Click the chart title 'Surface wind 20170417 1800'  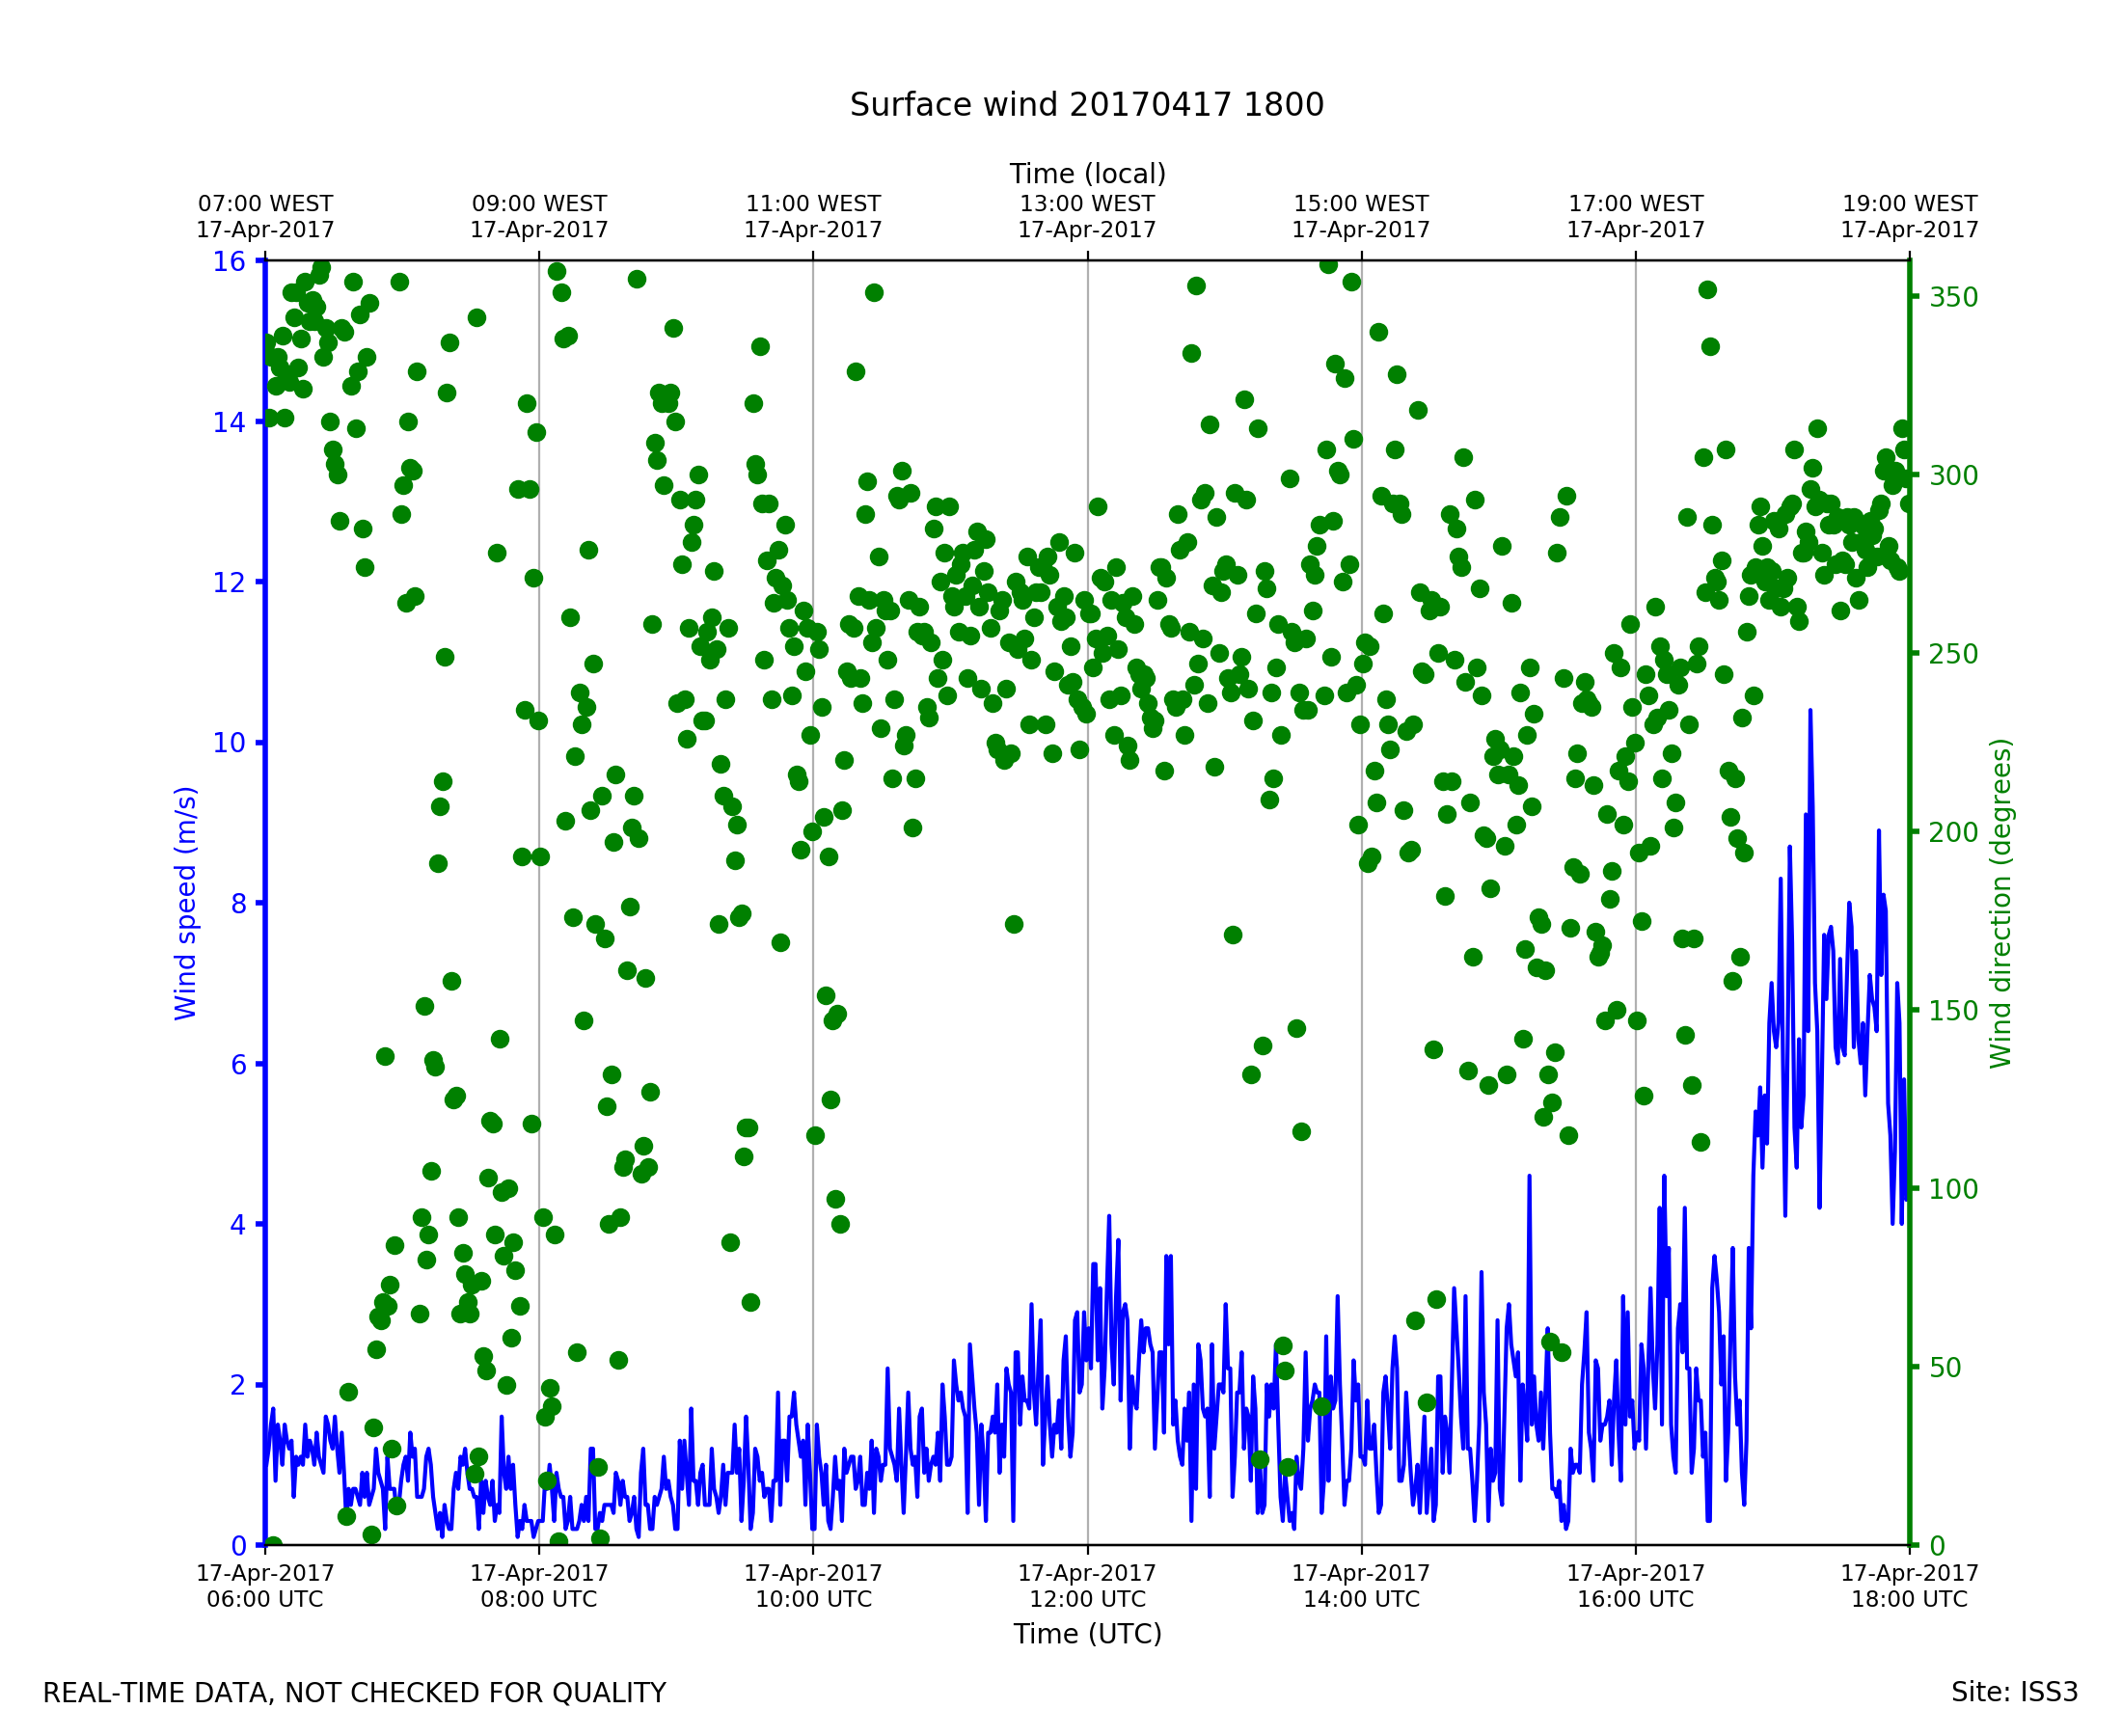pos(1086,105)
